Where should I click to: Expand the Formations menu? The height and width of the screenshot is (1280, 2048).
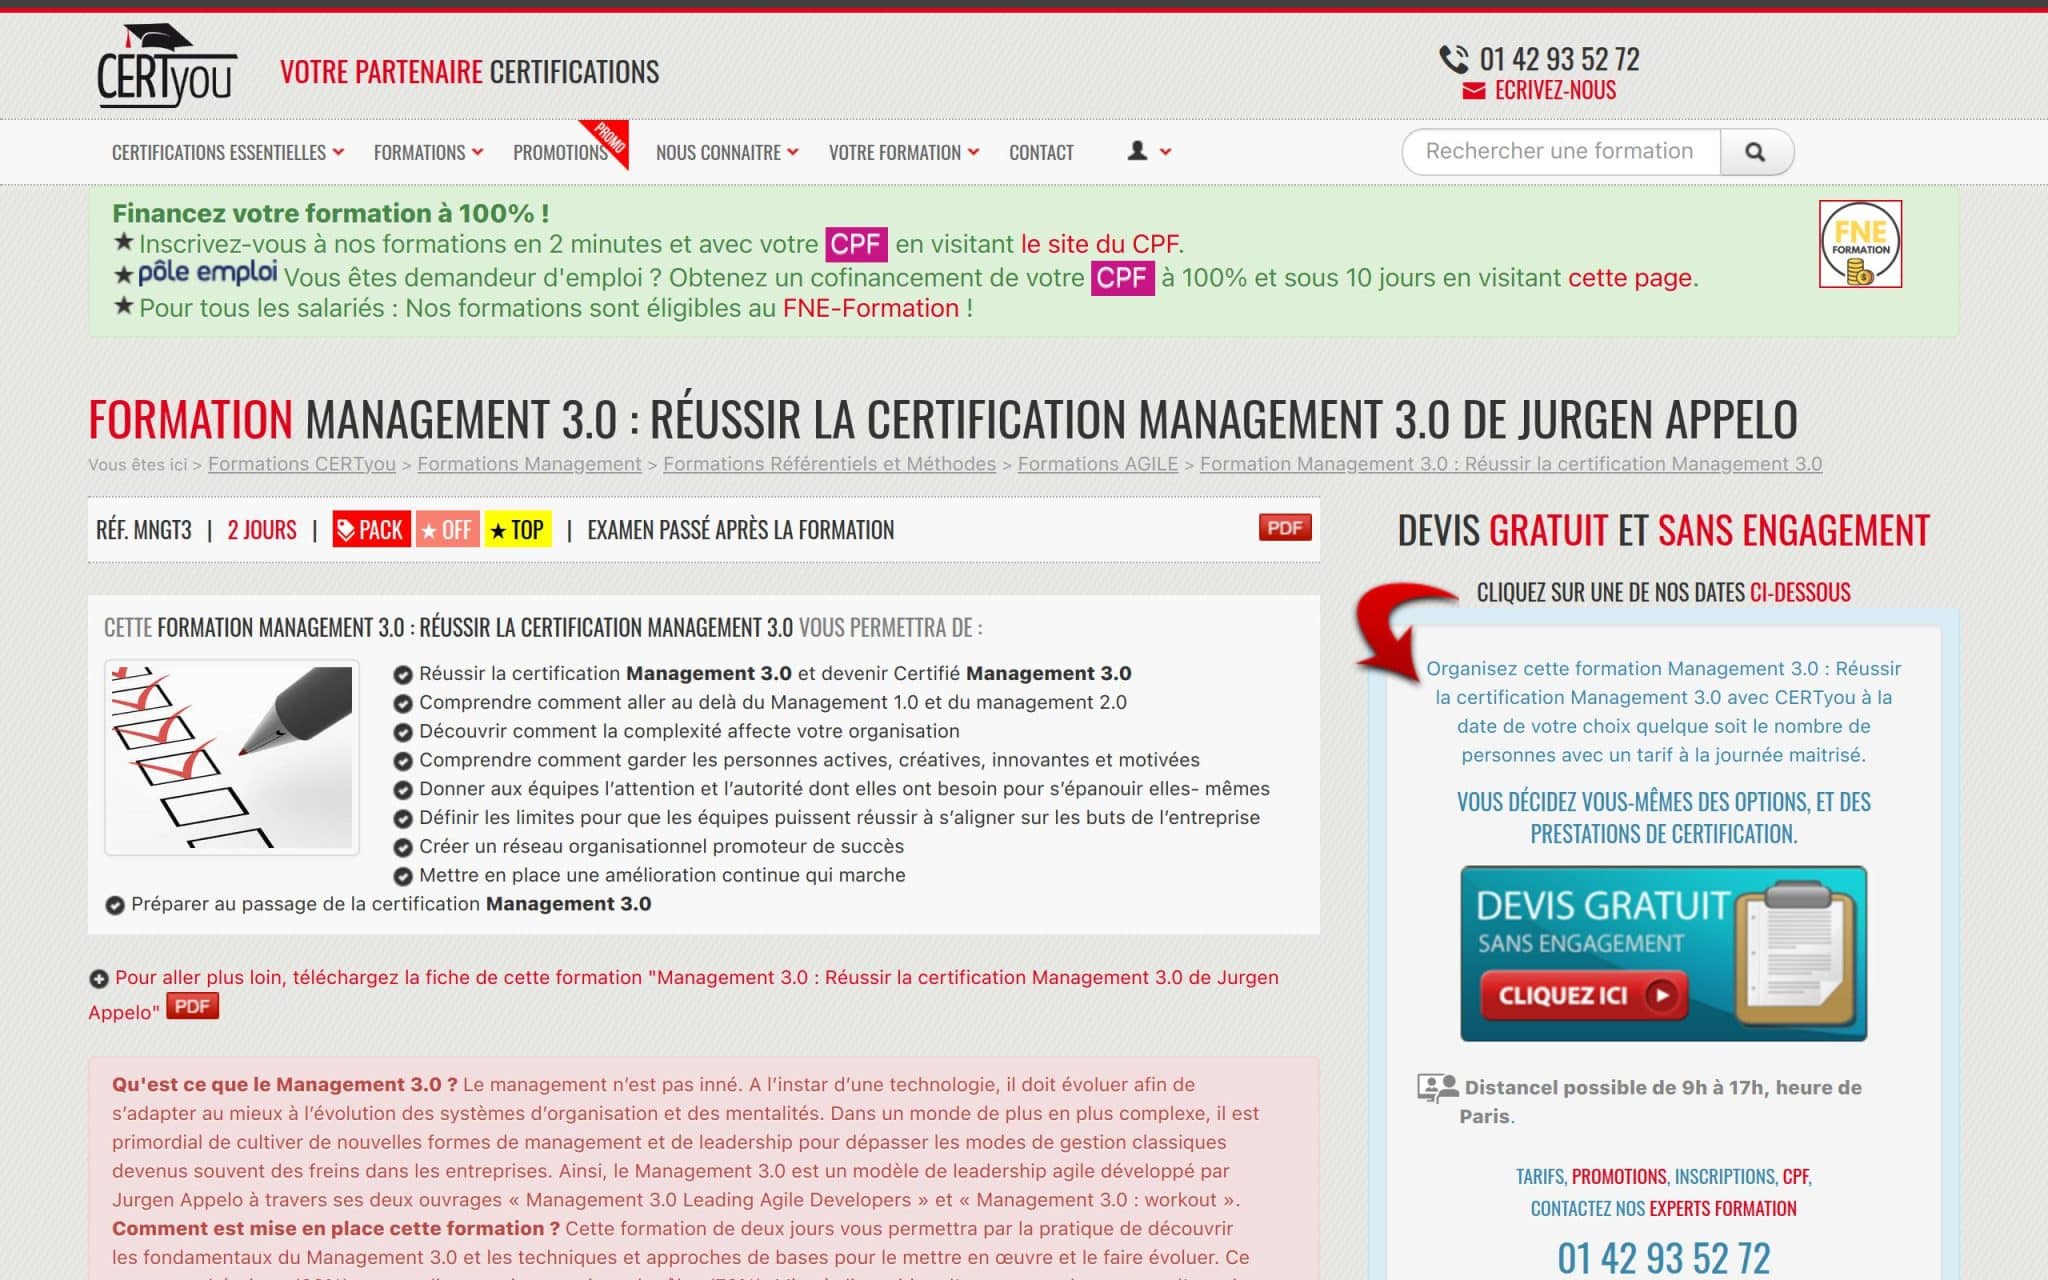tap(428, 153)
